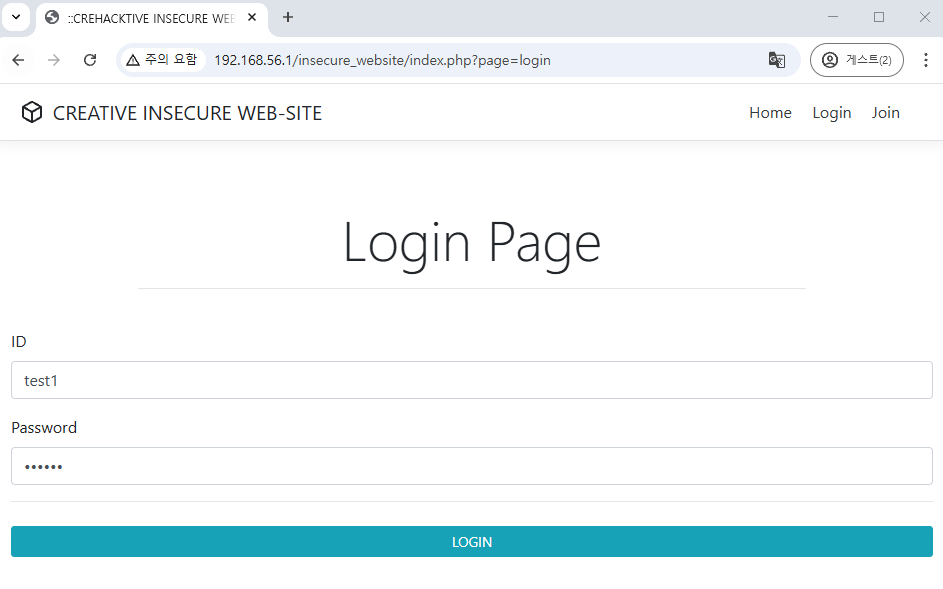943x589 pixels.
Task: Open a new tab with plus button
Action: click(288, 17)
